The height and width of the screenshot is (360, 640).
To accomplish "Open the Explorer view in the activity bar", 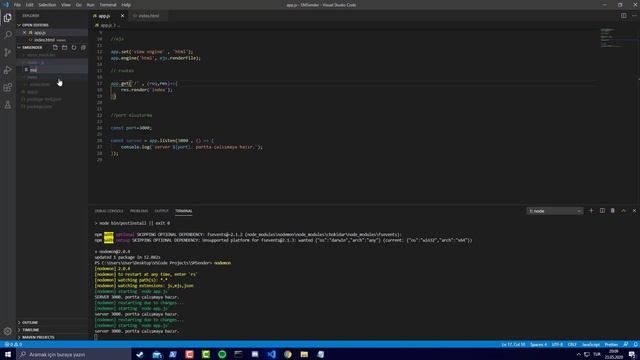I will [x=7, y=18].
